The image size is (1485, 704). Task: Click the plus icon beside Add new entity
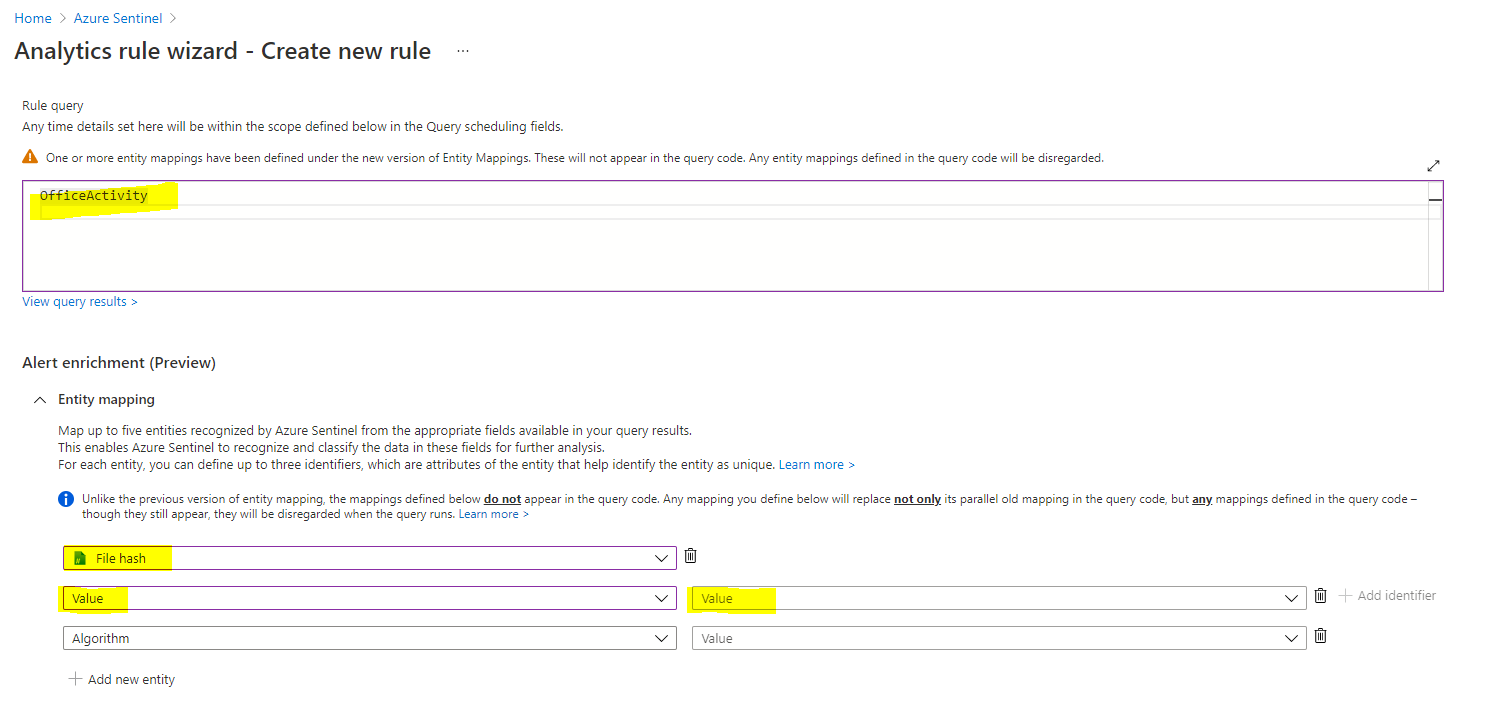tap(75, 679)
